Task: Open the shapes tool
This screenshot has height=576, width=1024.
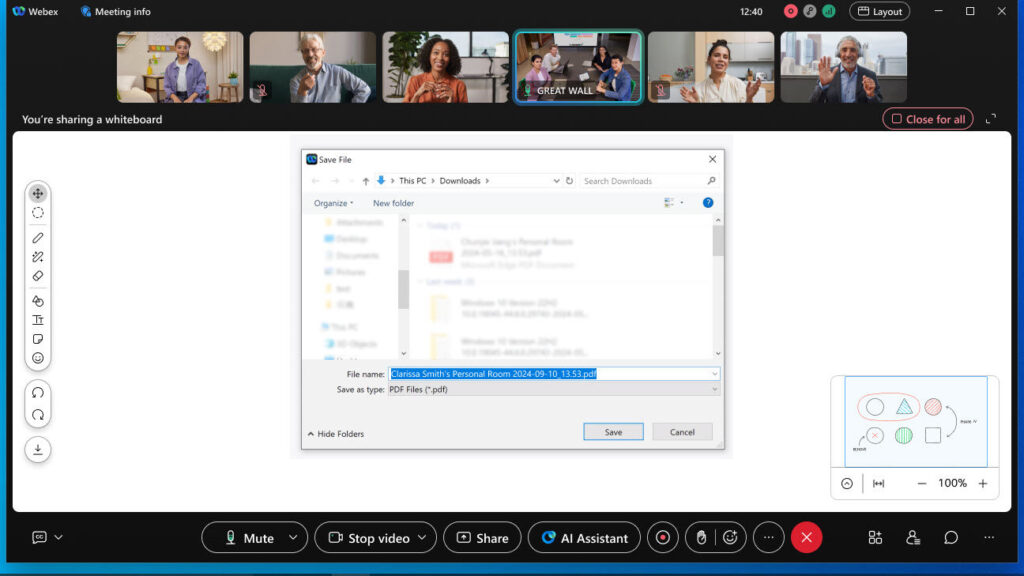Action: point(38,301)
